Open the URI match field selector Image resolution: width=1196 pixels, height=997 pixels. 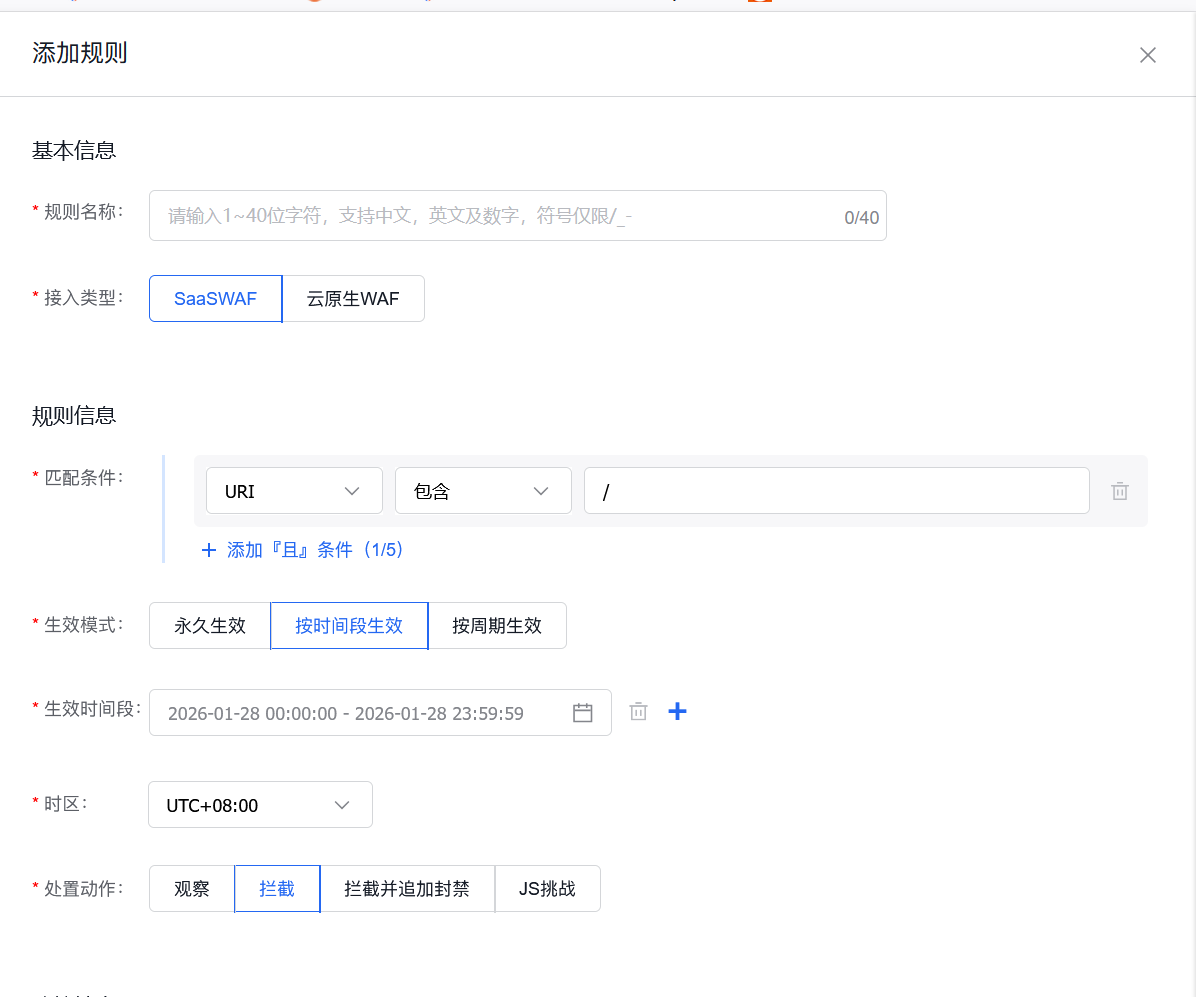point(294,490)
